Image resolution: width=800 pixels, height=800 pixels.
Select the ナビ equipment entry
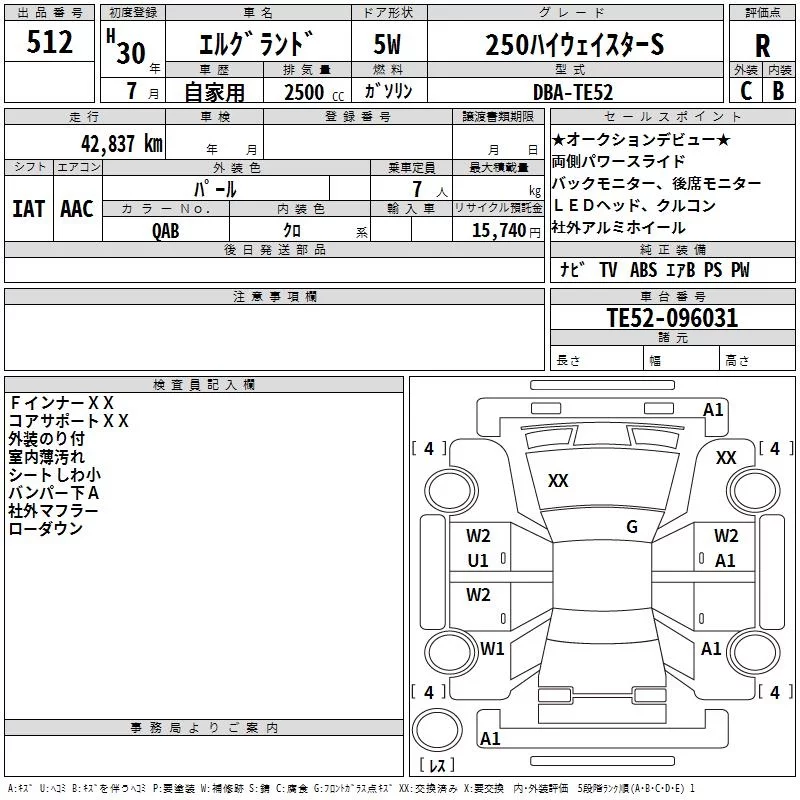(571, 269)
